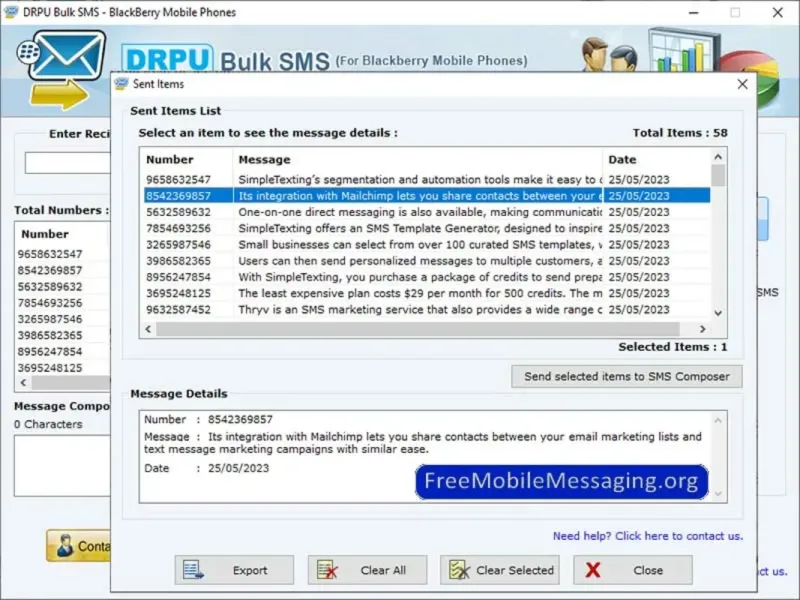Open the Need help contact us link
Screen dimensions: 800x600
pyautogui.click(x=648, y=536)
